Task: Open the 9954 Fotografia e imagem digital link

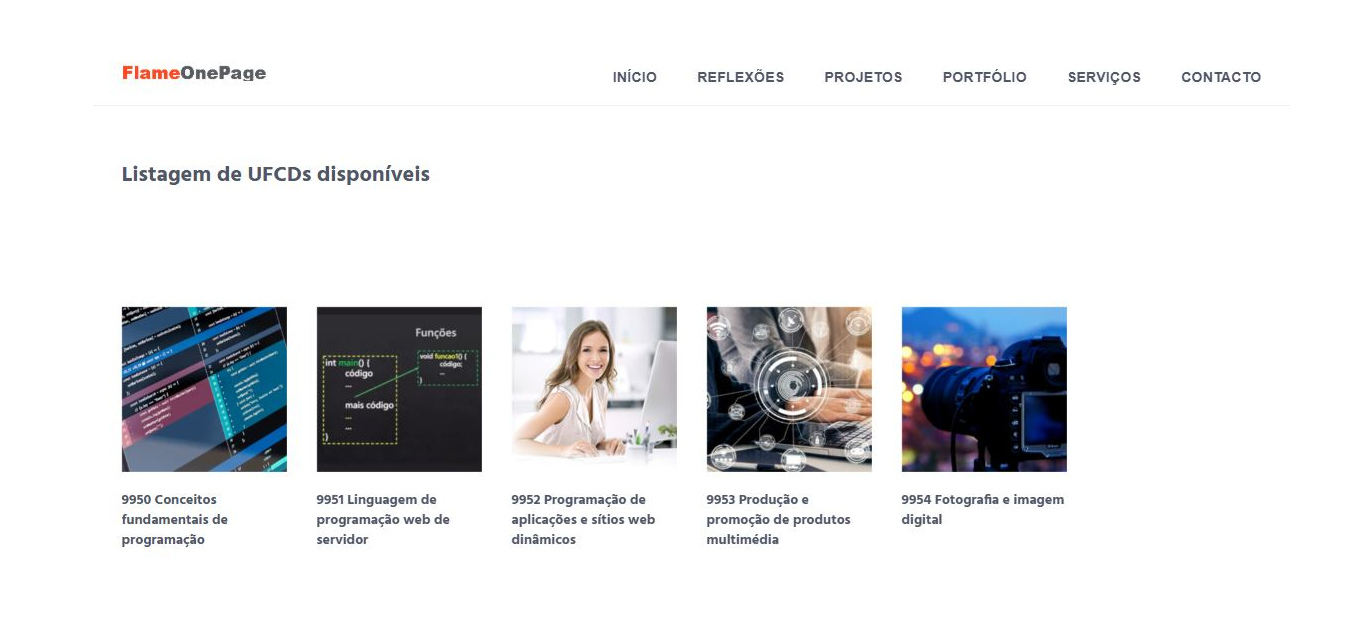Action: click(983, 510)
